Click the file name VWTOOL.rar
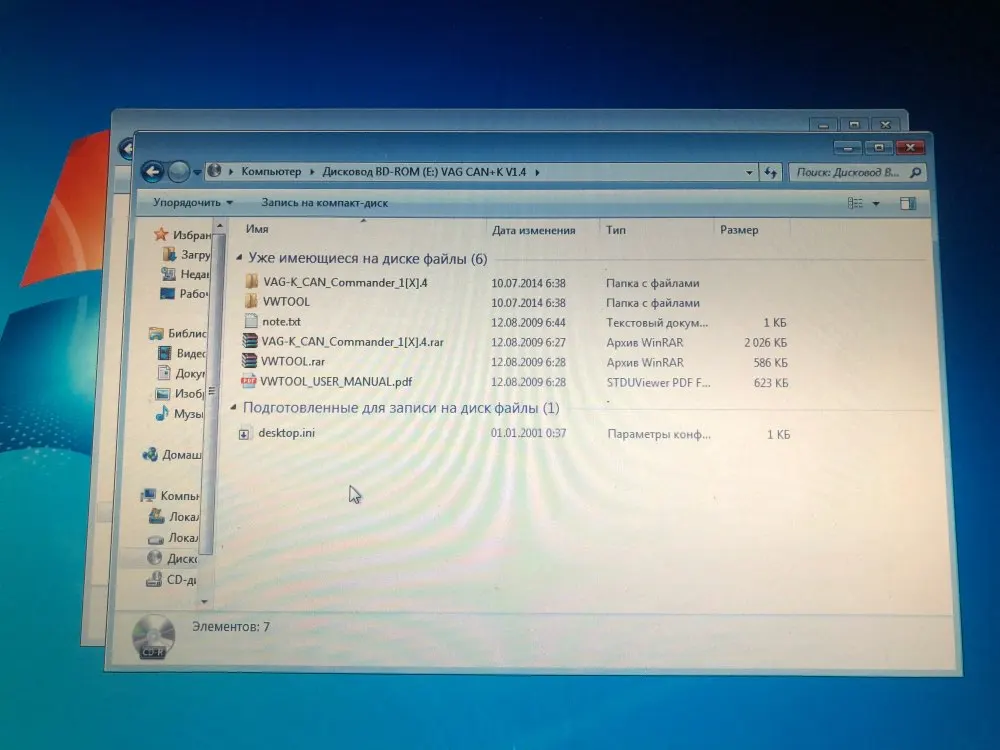 click(293, 361)
